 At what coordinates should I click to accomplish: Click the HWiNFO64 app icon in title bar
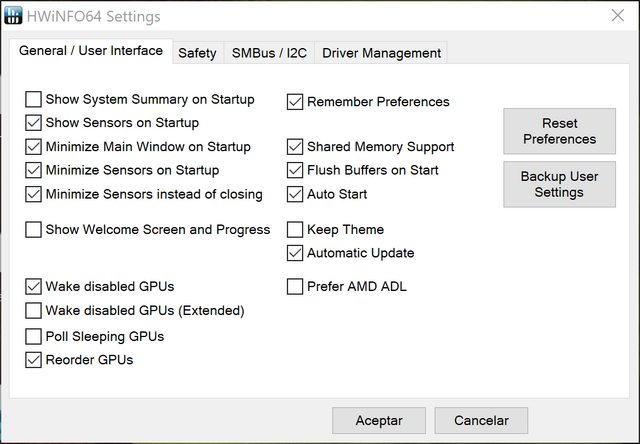point(13,16)
